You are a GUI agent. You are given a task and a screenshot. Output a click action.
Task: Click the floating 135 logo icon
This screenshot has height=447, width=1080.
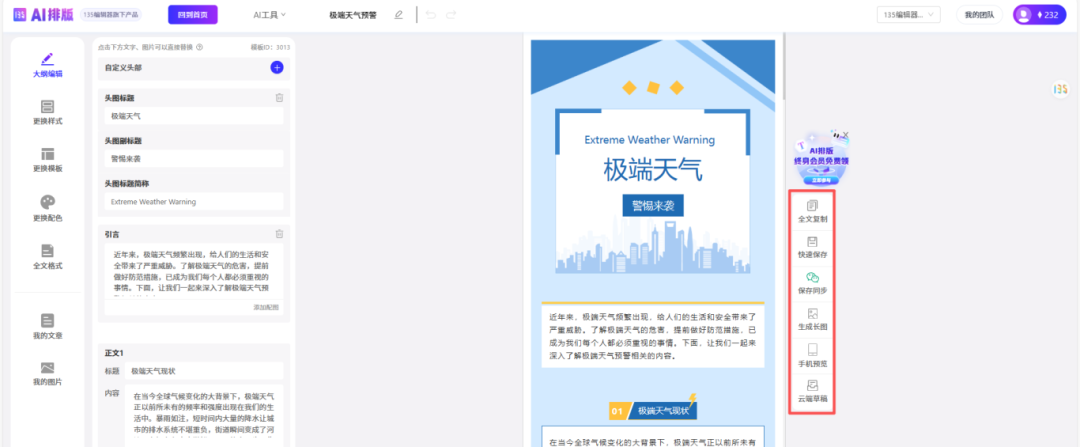(x=1061, y=89)
